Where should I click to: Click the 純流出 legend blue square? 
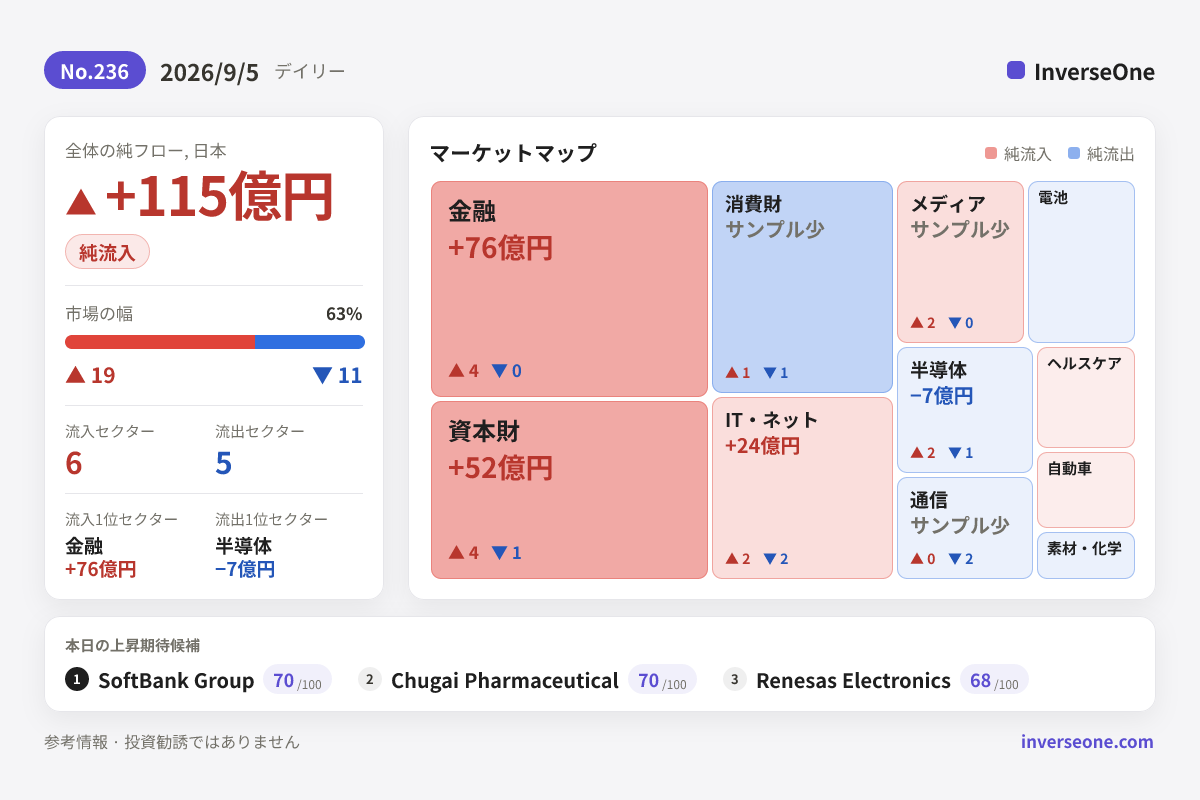[x=1074, y=154]
